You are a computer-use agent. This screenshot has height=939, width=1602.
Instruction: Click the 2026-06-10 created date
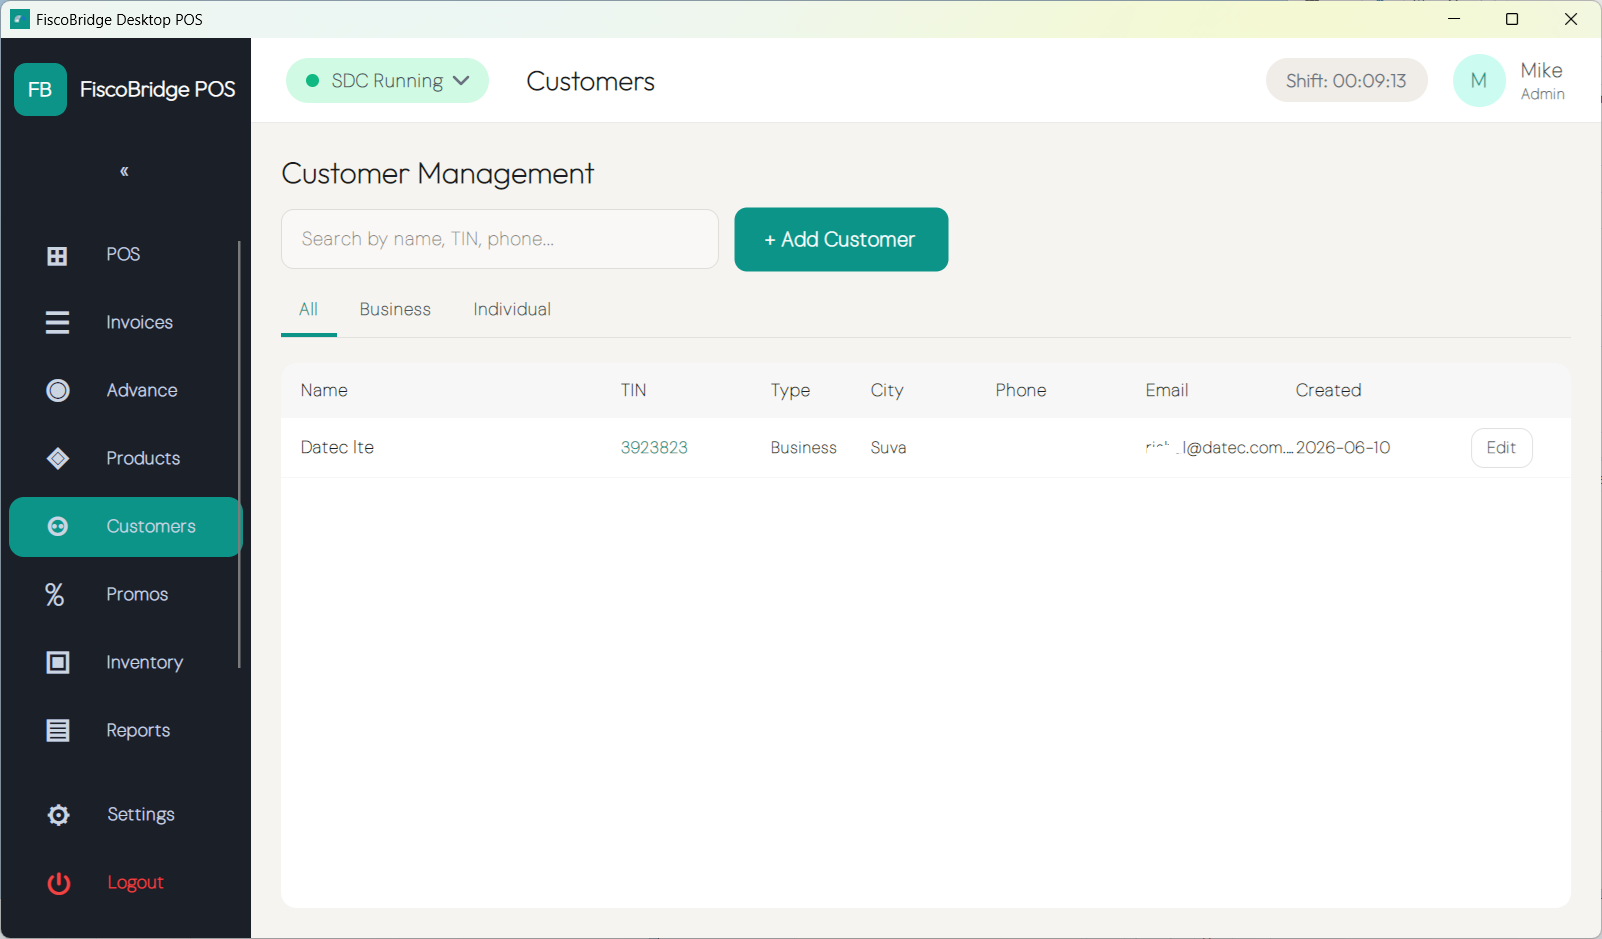(1343, 447)
